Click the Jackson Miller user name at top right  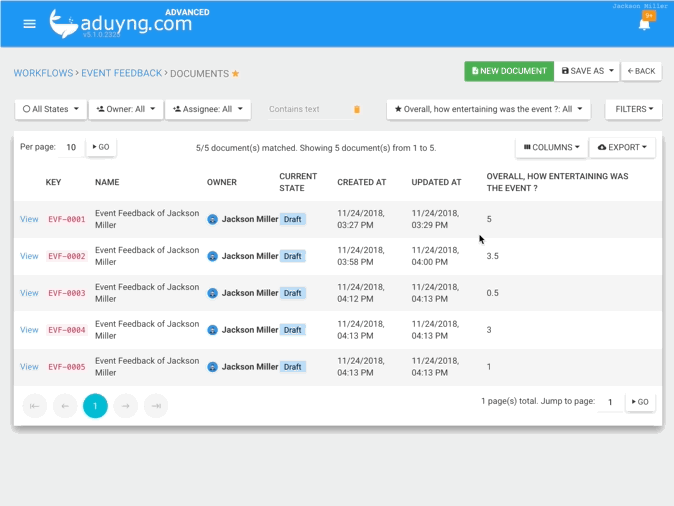pyautogui.click(x=640, y=6)
